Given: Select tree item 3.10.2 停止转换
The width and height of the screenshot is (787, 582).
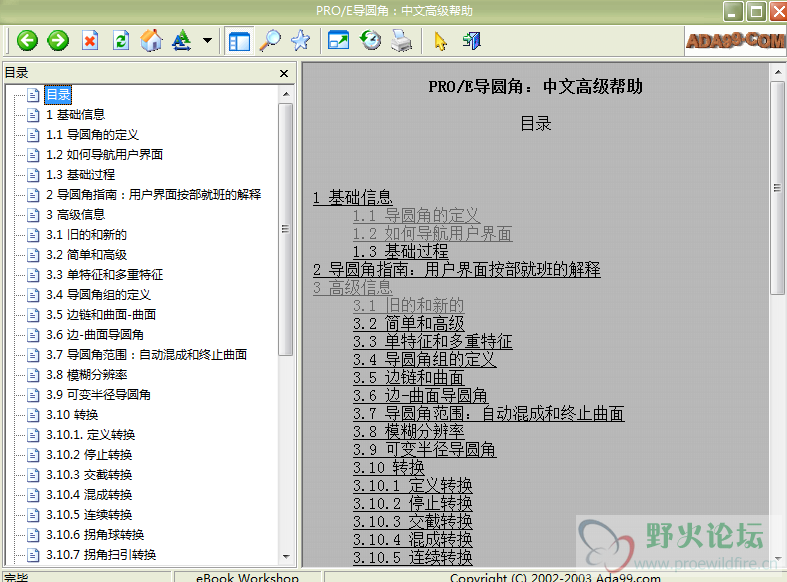Looking at the screenshot, I should point(89,455).
